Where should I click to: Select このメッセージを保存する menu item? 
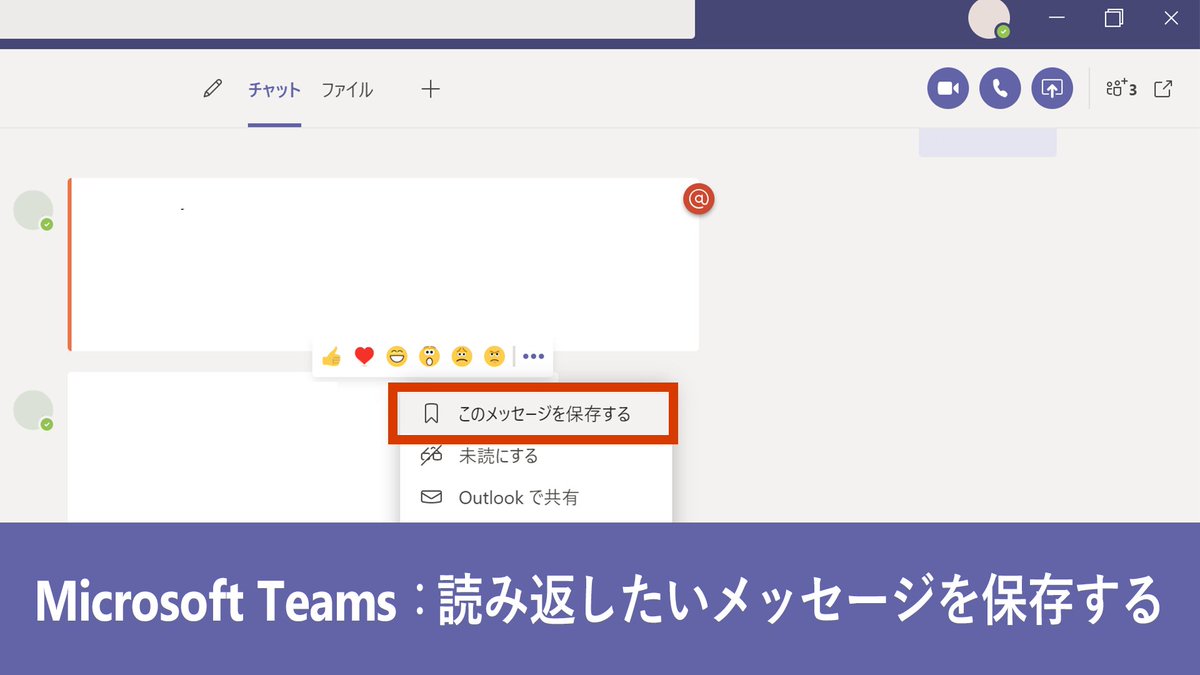(534, 413)
